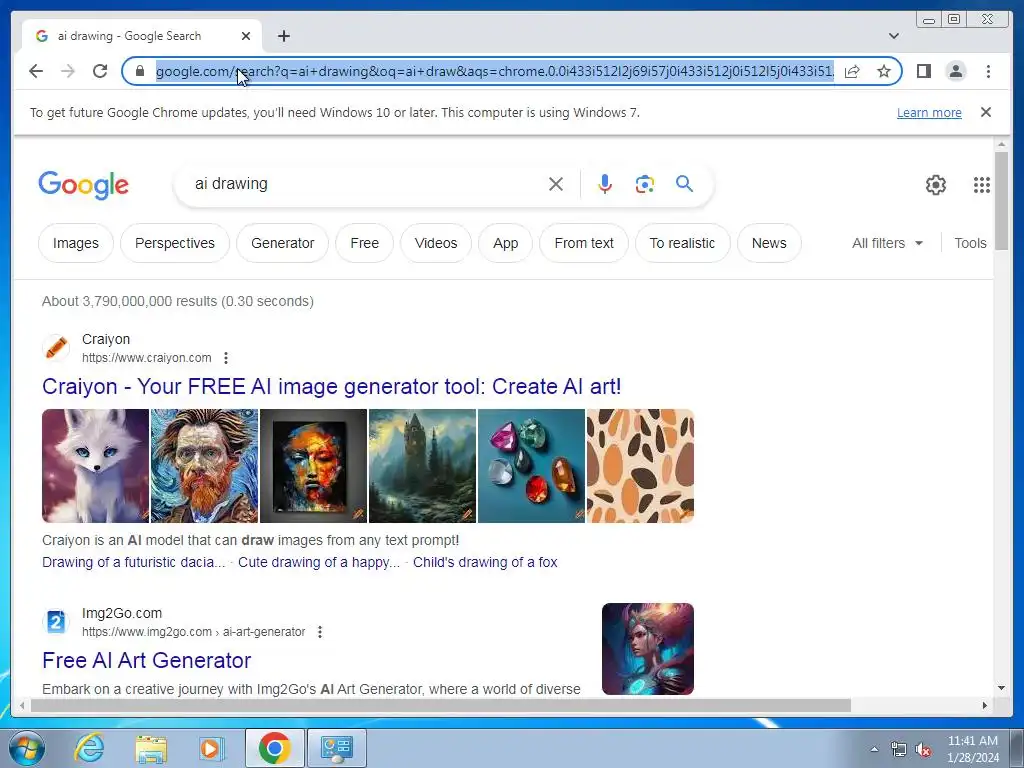Open the taskbar clock 11:41 AM

[973, 749]
